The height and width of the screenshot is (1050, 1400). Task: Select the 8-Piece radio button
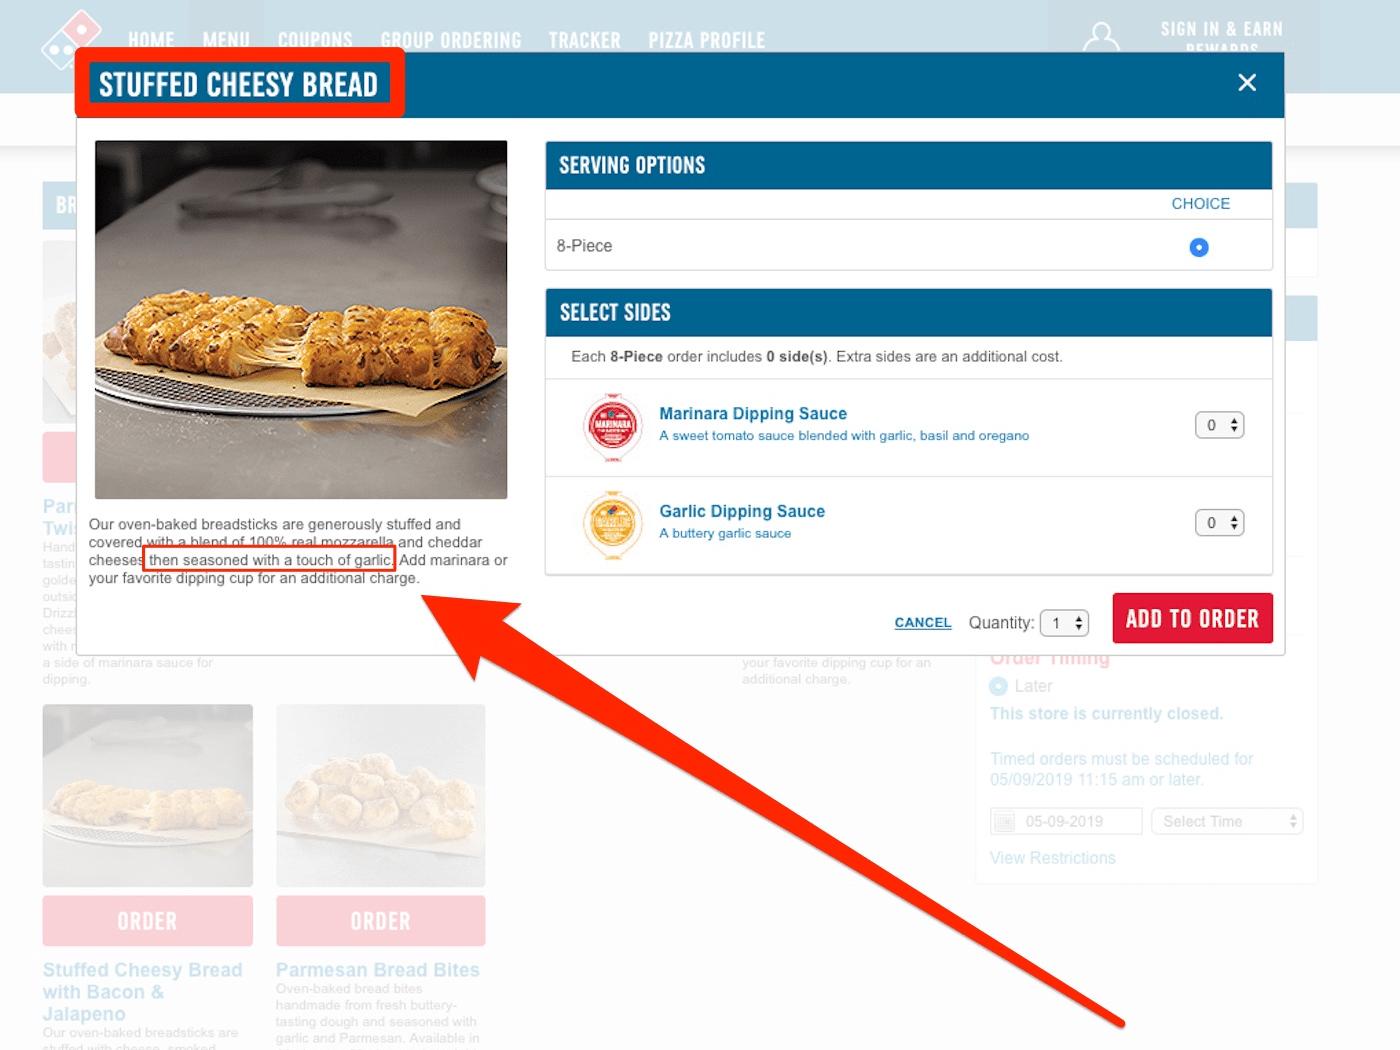point(1199,247)
